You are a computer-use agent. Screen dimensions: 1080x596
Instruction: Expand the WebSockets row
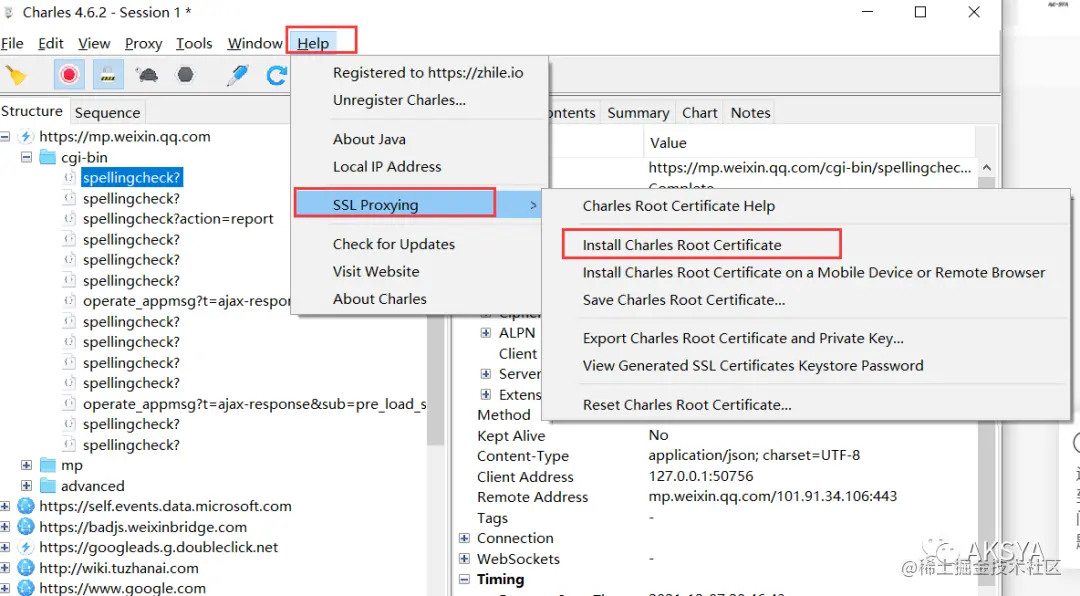pos(464,559)
